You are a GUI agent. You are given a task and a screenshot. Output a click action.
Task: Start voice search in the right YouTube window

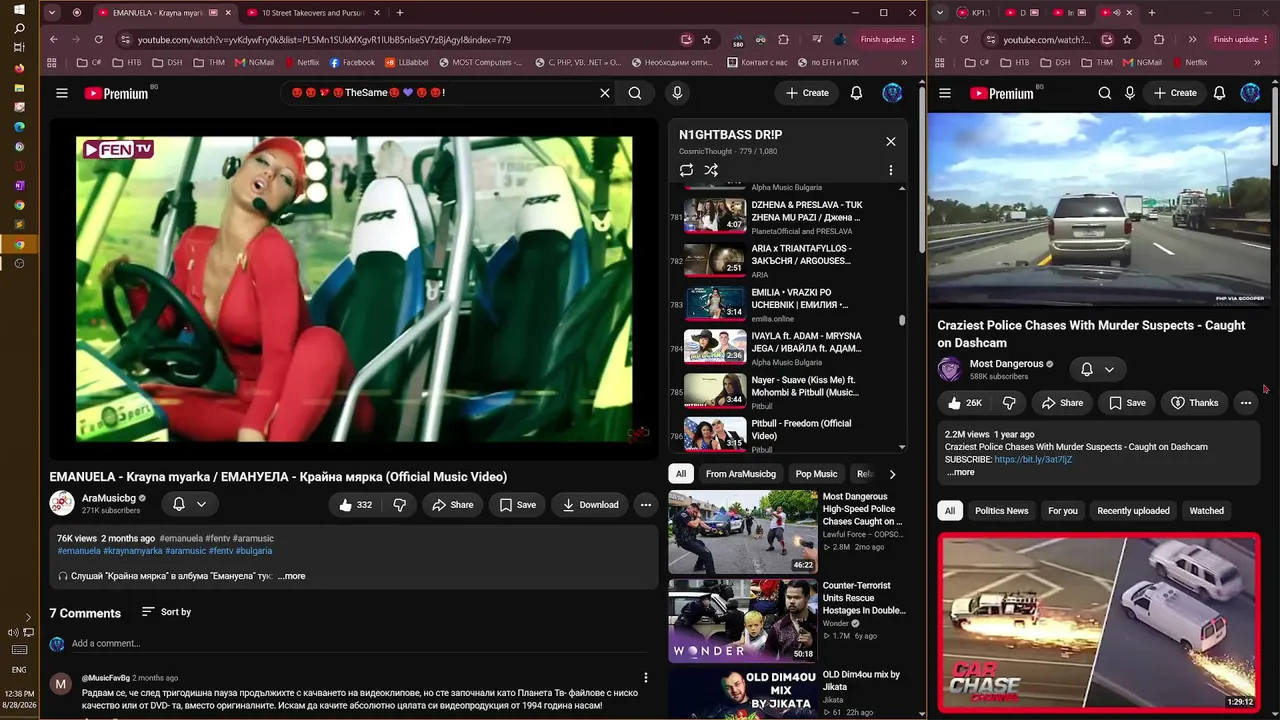[x=1130, y=93]
